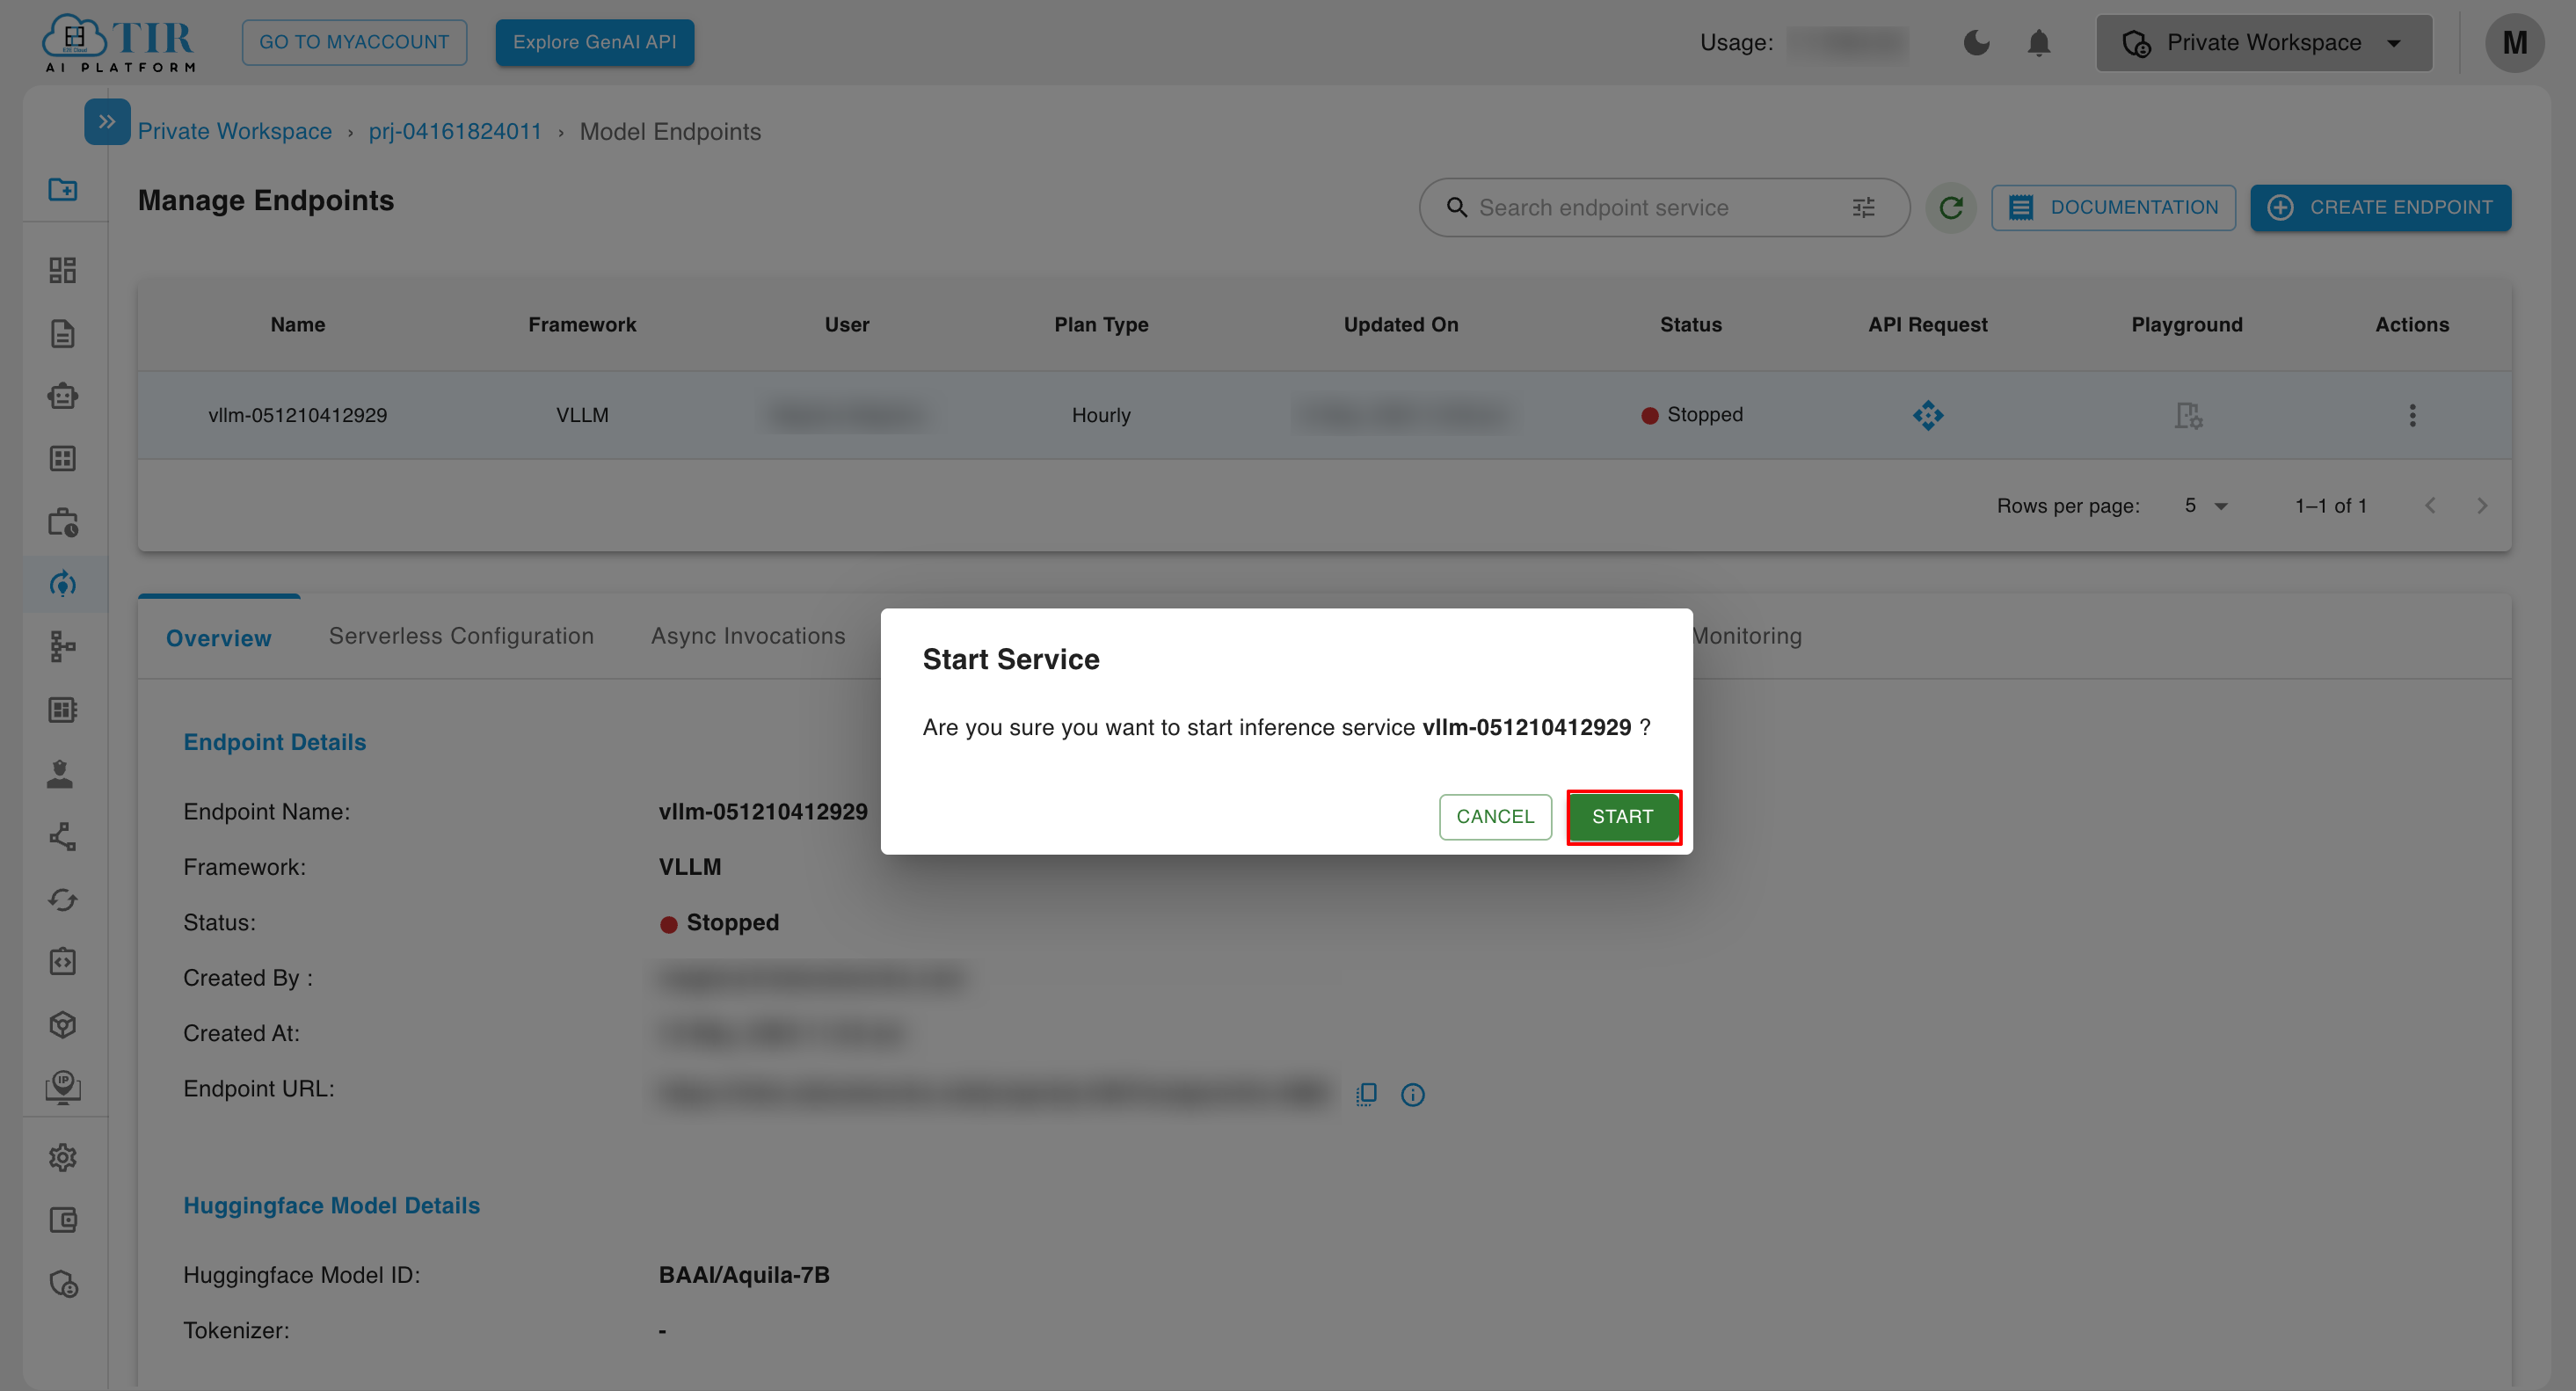The image size is (2576, 1391).
Task: Go to the next table page
Action: [x=2481, y=505]
